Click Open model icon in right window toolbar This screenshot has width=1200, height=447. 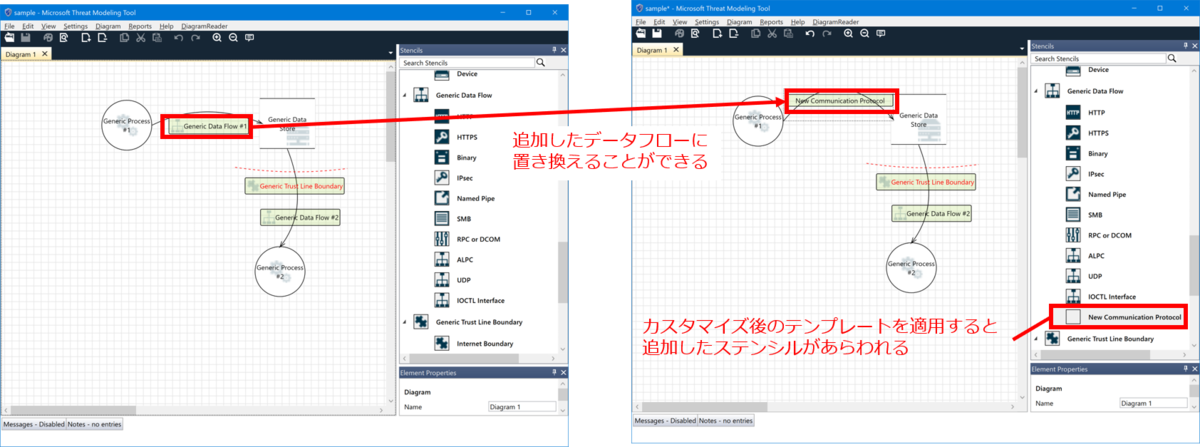click(640, 33)
